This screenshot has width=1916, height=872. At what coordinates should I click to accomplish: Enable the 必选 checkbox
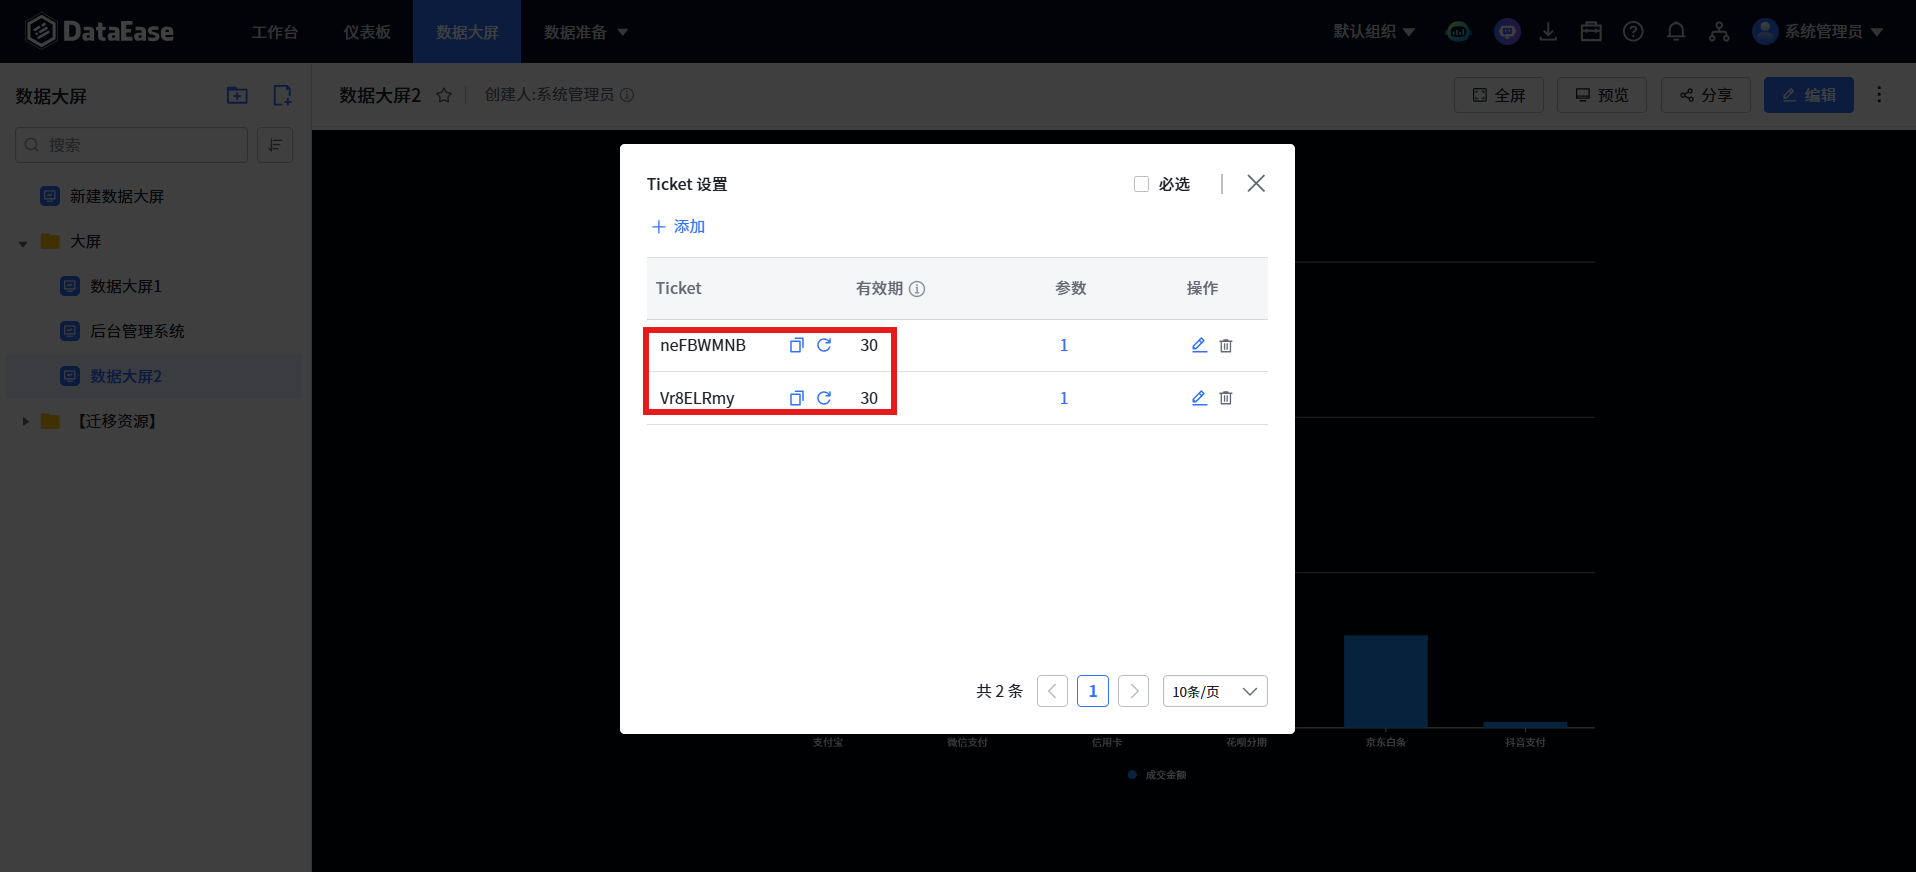[x=1141, y=184]
